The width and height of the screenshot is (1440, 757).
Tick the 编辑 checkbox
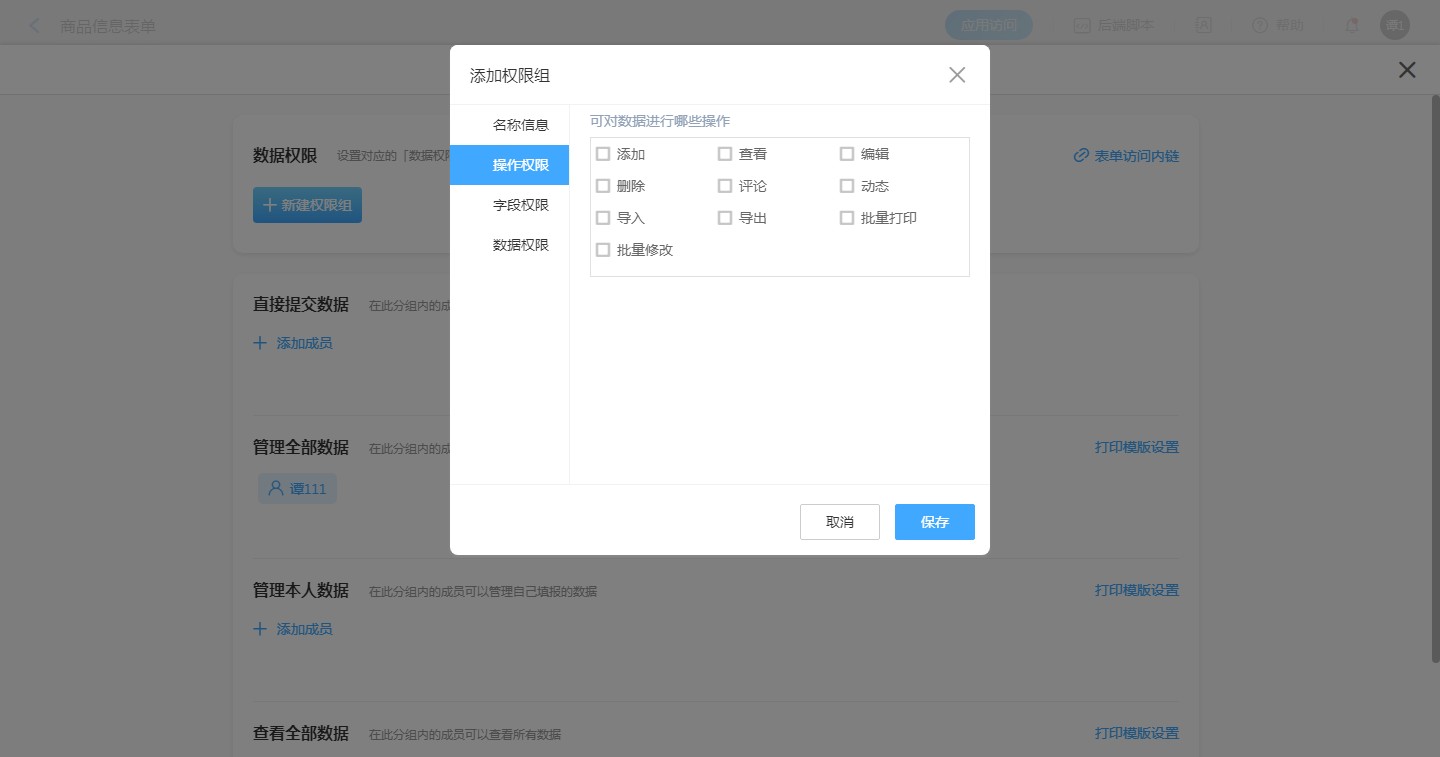[x=847, y=154]
